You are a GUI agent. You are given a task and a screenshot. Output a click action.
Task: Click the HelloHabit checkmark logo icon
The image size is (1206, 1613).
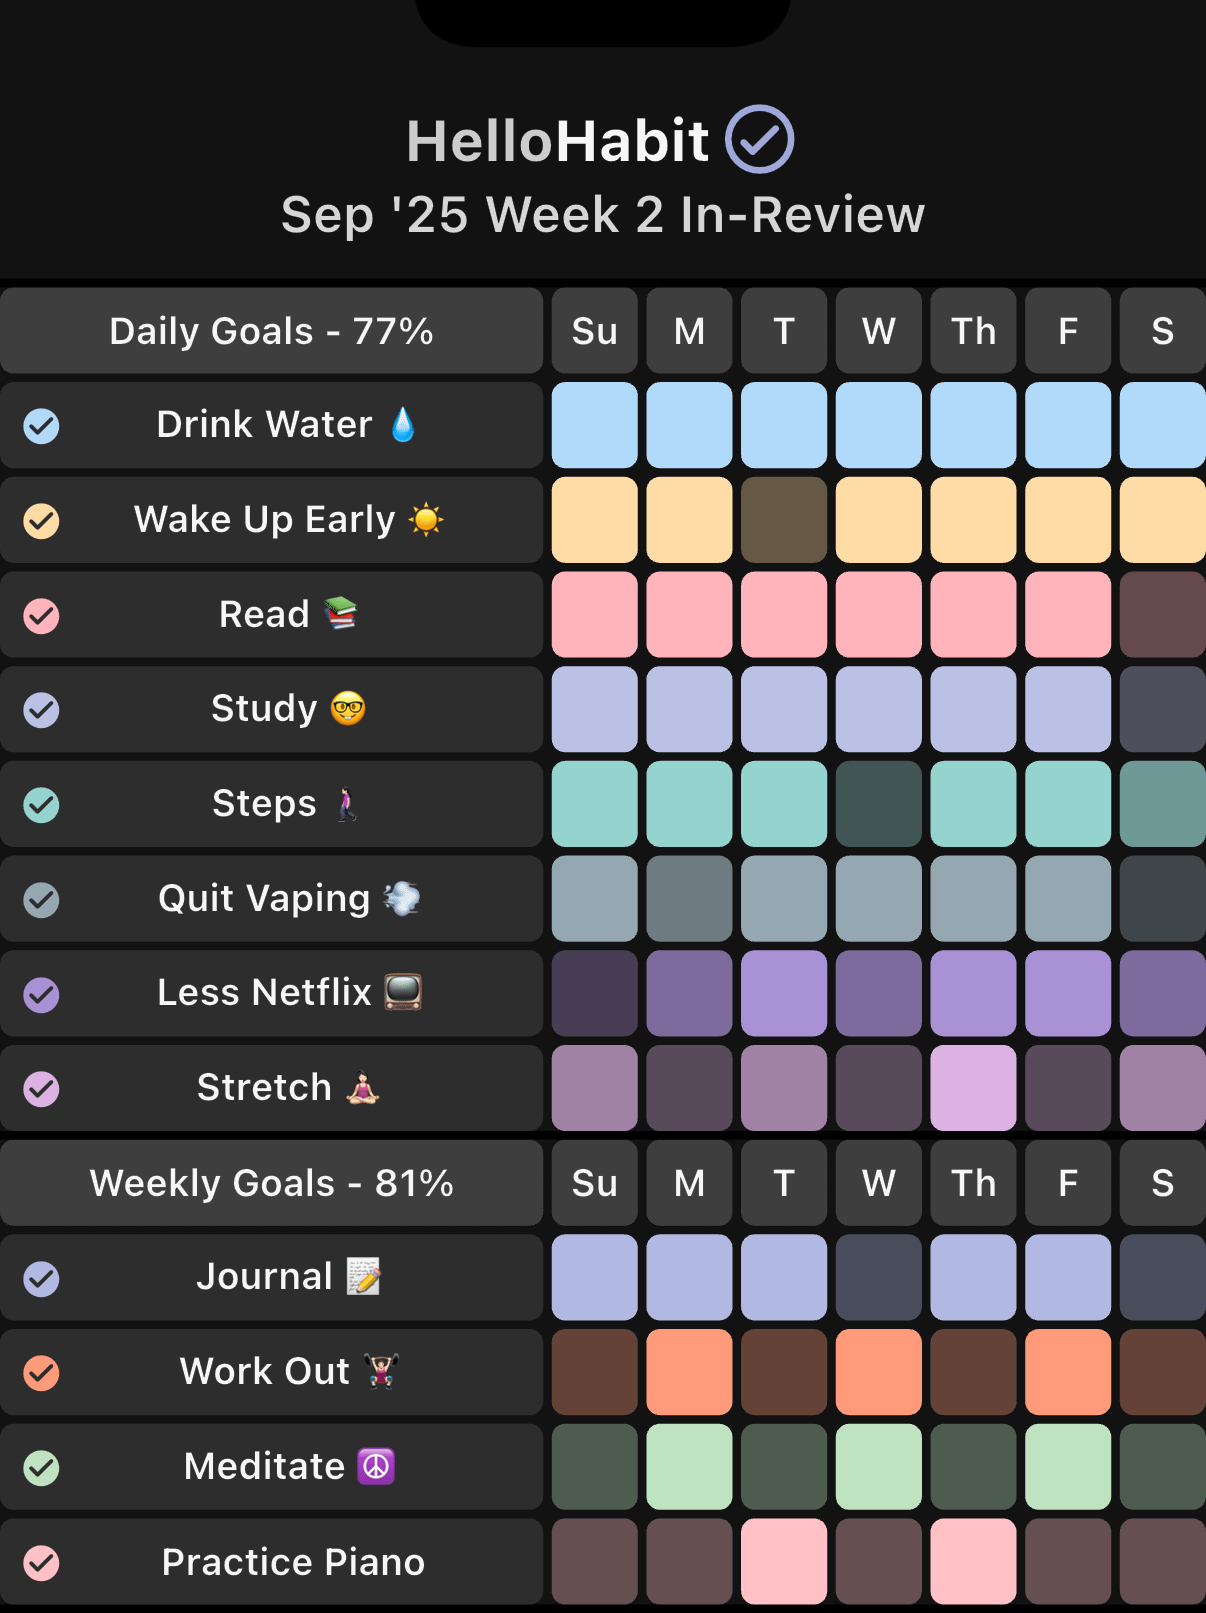[759, 140]
